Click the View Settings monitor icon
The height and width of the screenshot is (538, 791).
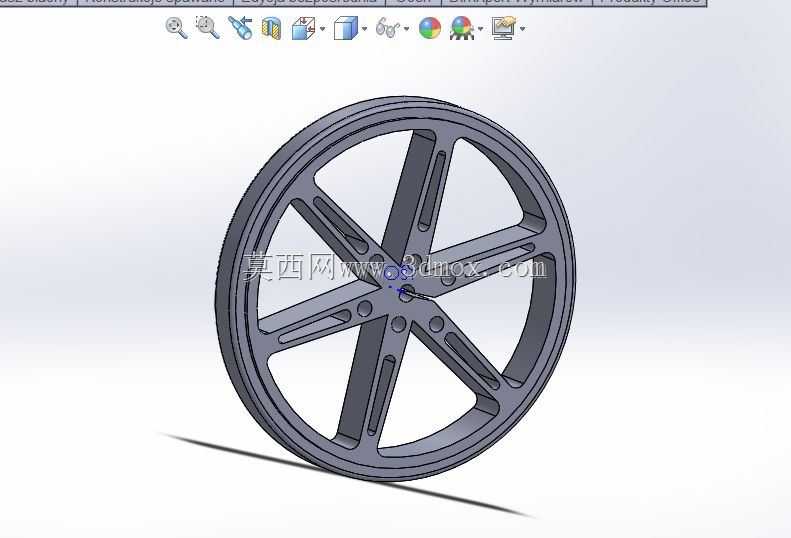coord(504,28)
